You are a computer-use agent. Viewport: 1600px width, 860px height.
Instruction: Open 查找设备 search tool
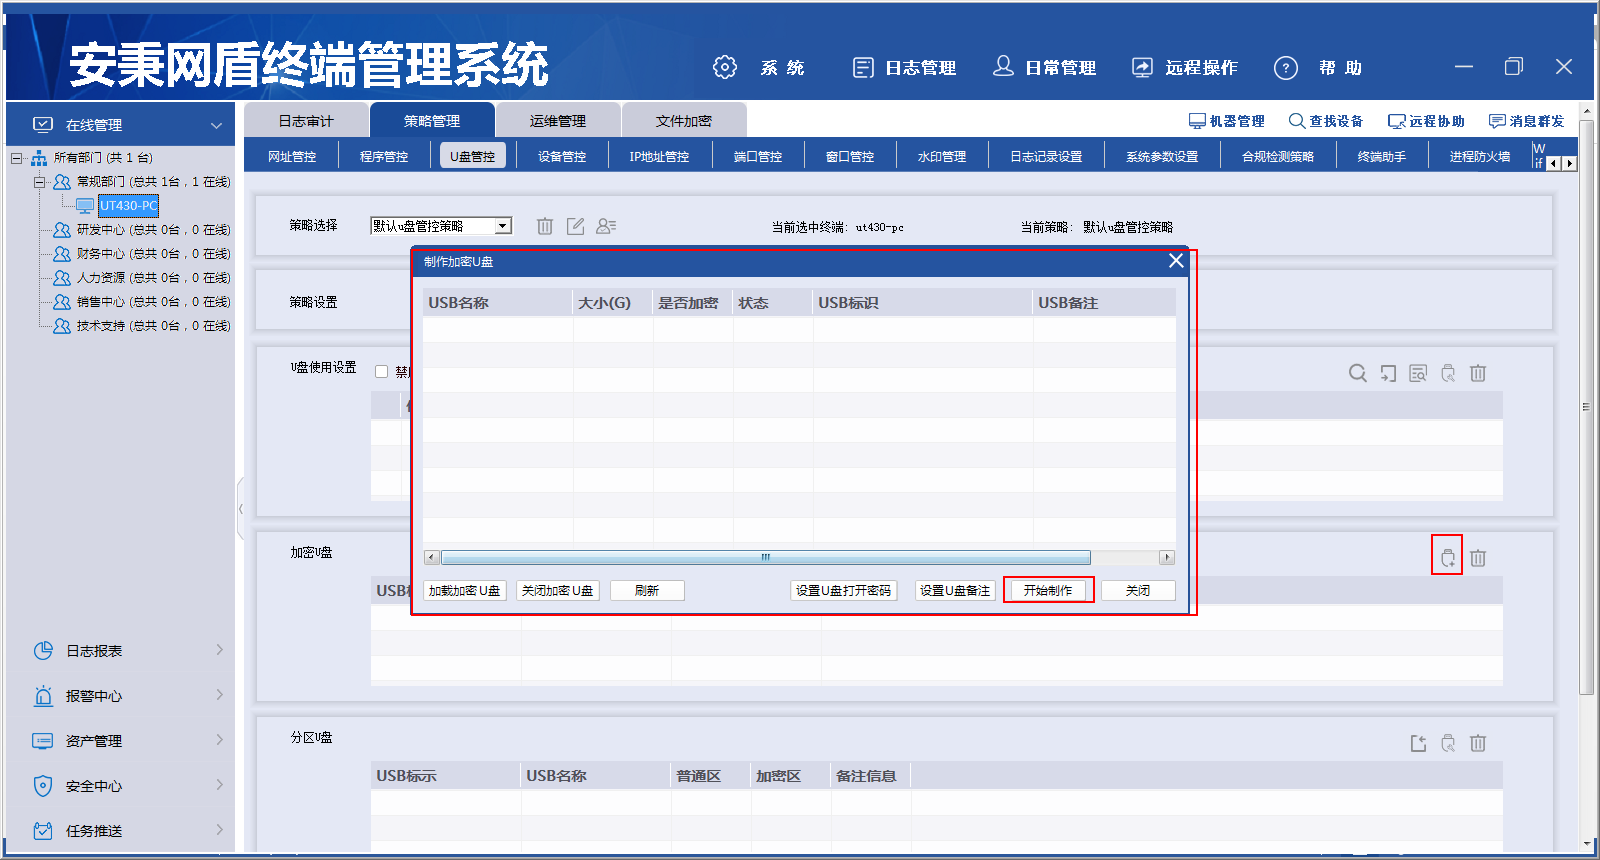[x=1326, y=121]
